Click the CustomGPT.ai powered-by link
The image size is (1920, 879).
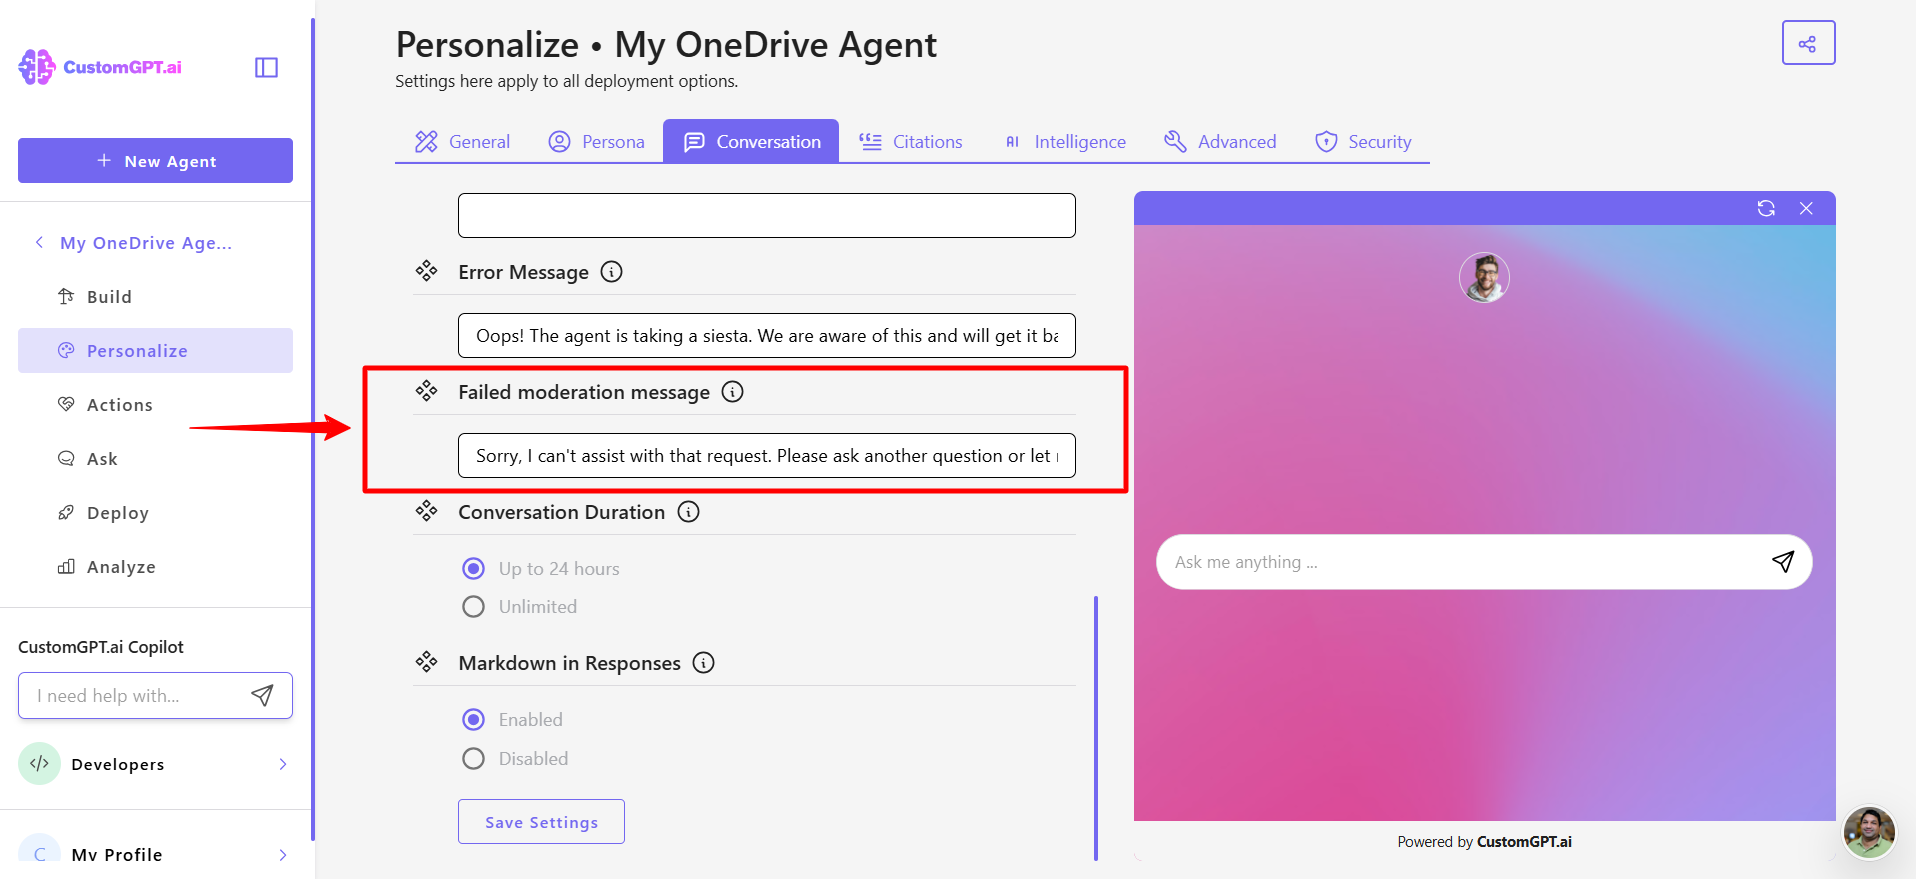tap(1524, 842)
